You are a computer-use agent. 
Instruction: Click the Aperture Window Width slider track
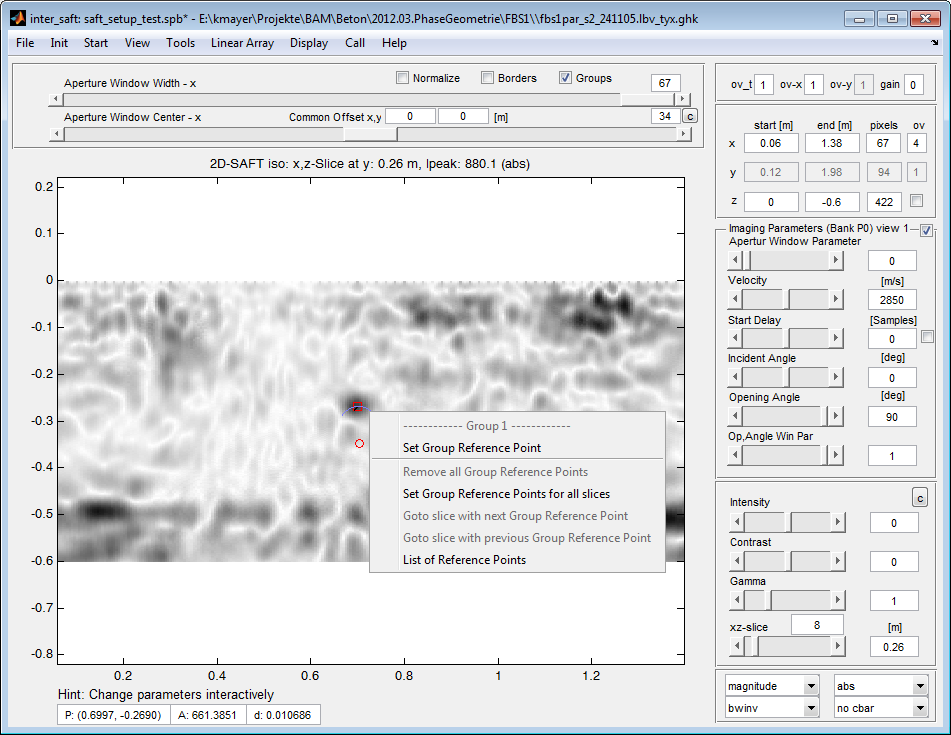[369, 99]
